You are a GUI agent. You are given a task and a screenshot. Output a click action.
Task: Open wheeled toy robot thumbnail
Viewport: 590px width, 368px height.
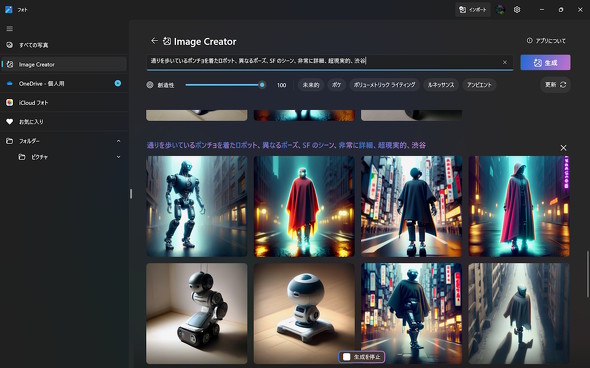click(x=197, y=313)
